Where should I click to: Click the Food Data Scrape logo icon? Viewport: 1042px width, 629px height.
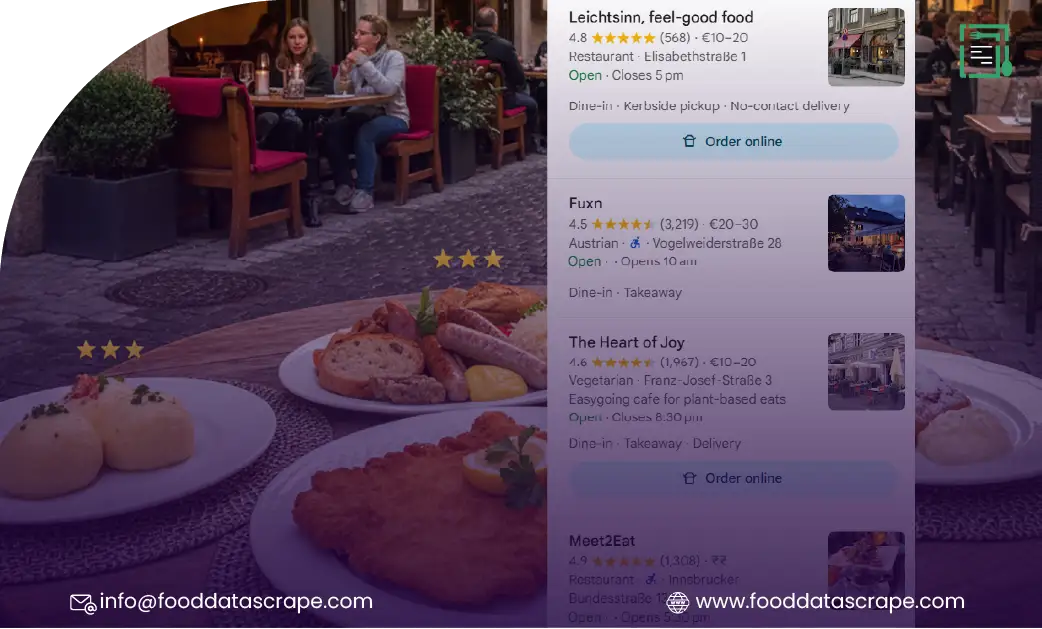pyautogui.click(x=986, y=51)
